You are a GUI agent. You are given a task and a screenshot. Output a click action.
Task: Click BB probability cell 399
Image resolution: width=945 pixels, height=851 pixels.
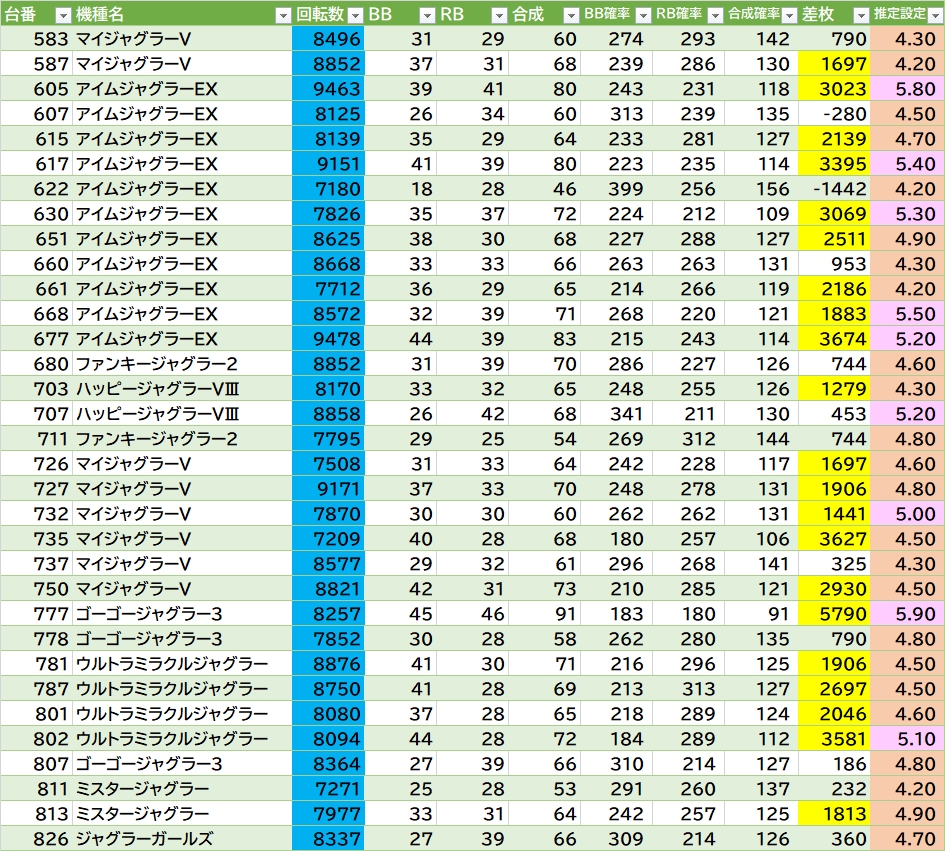coord(617,189)
